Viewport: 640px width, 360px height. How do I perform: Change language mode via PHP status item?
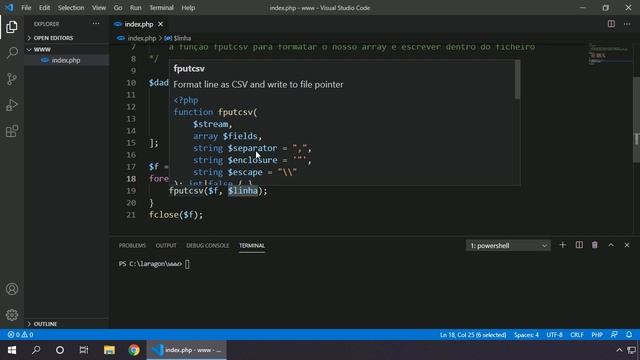click(597, 335)
